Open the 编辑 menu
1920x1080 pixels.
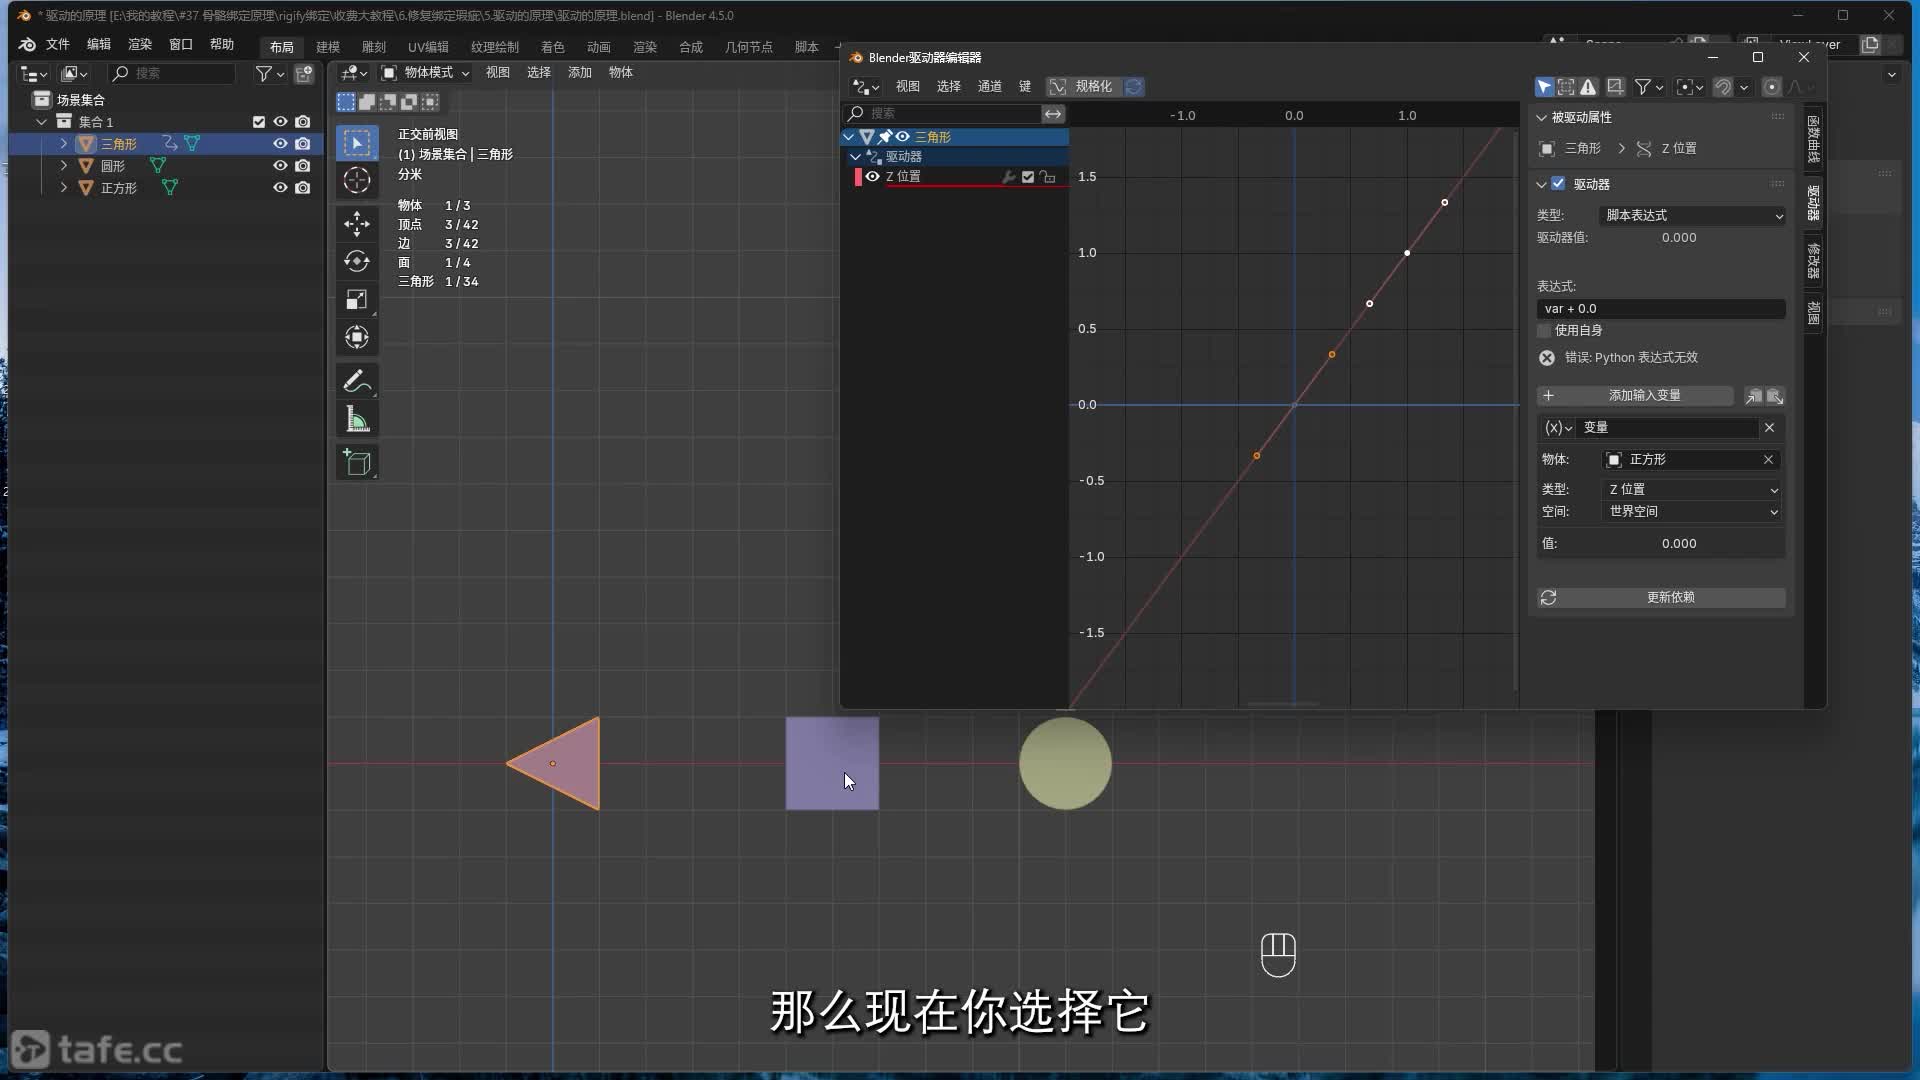point(99,45)
